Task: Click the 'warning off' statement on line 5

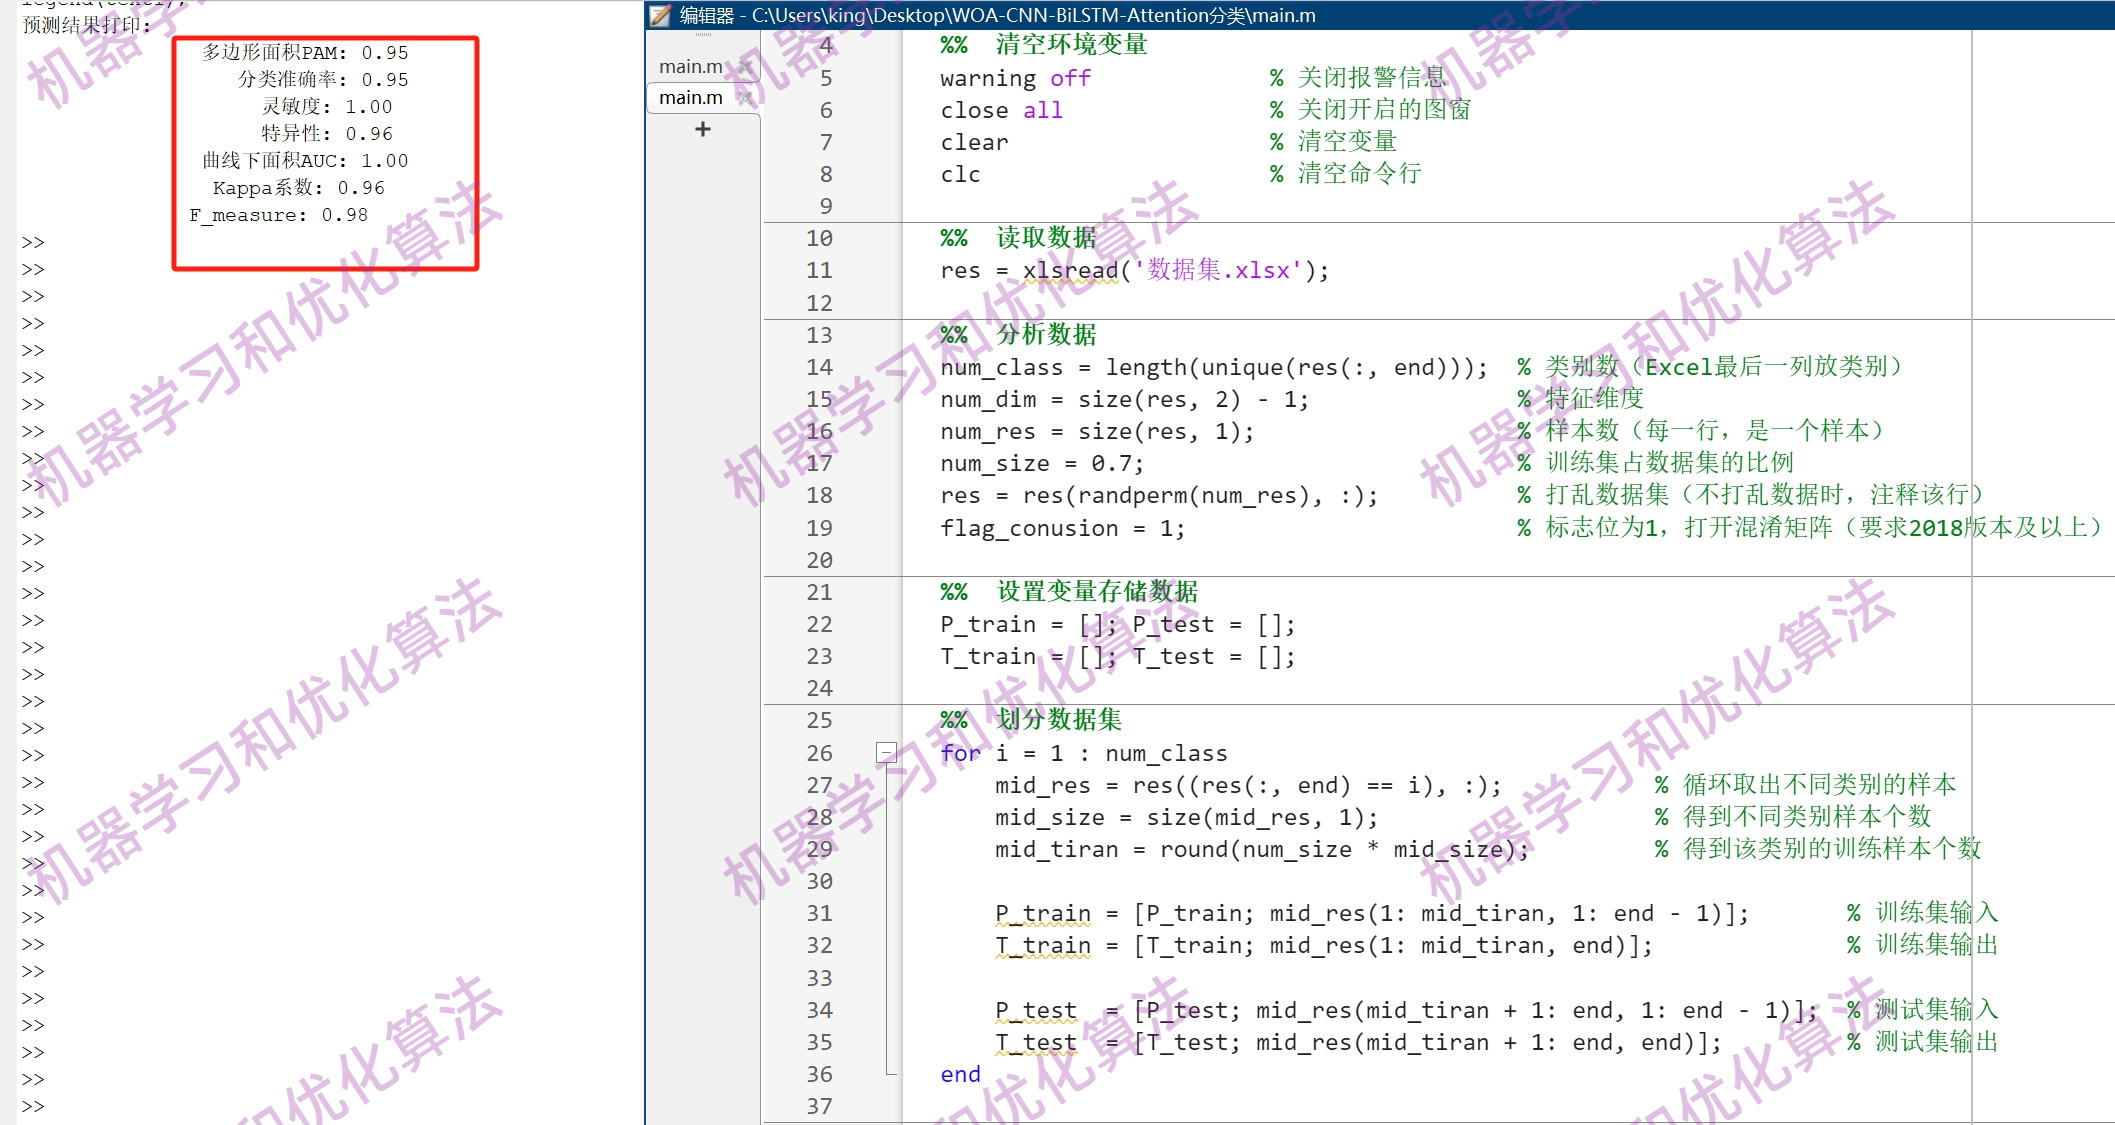Action: 1013,78
